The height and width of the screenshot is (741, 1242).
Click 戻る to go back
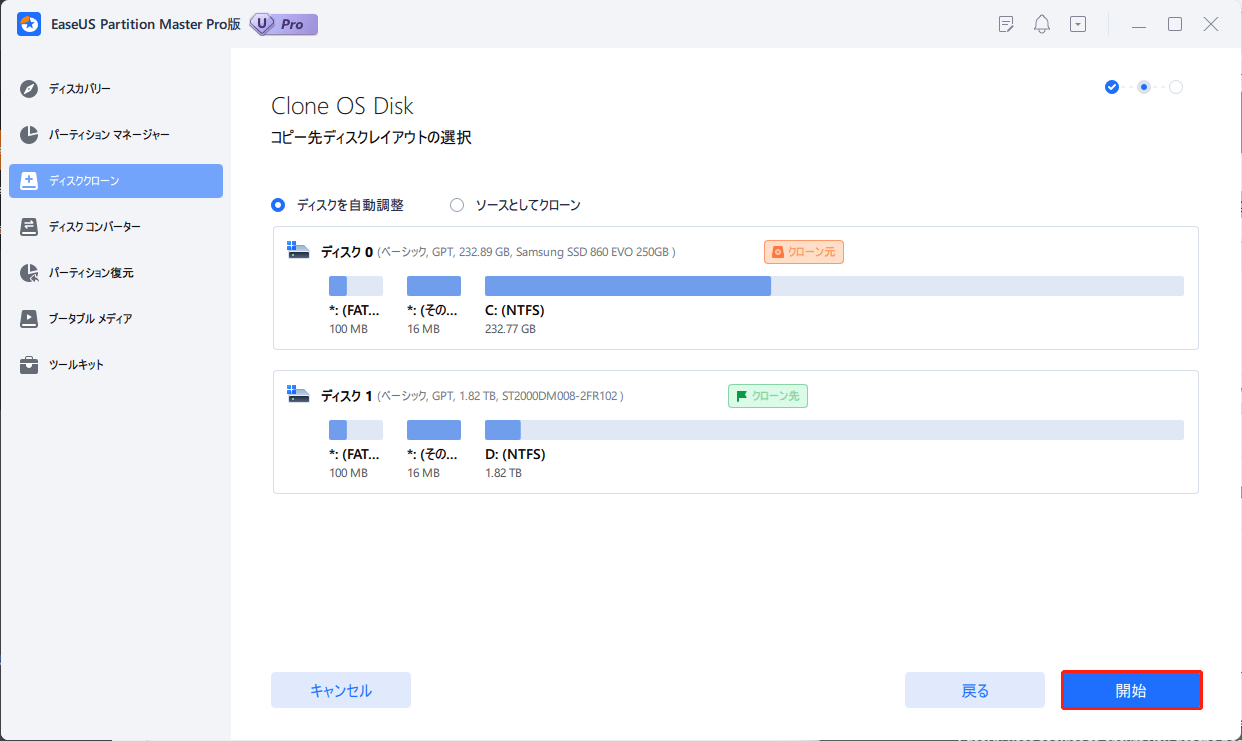(974, 690)
